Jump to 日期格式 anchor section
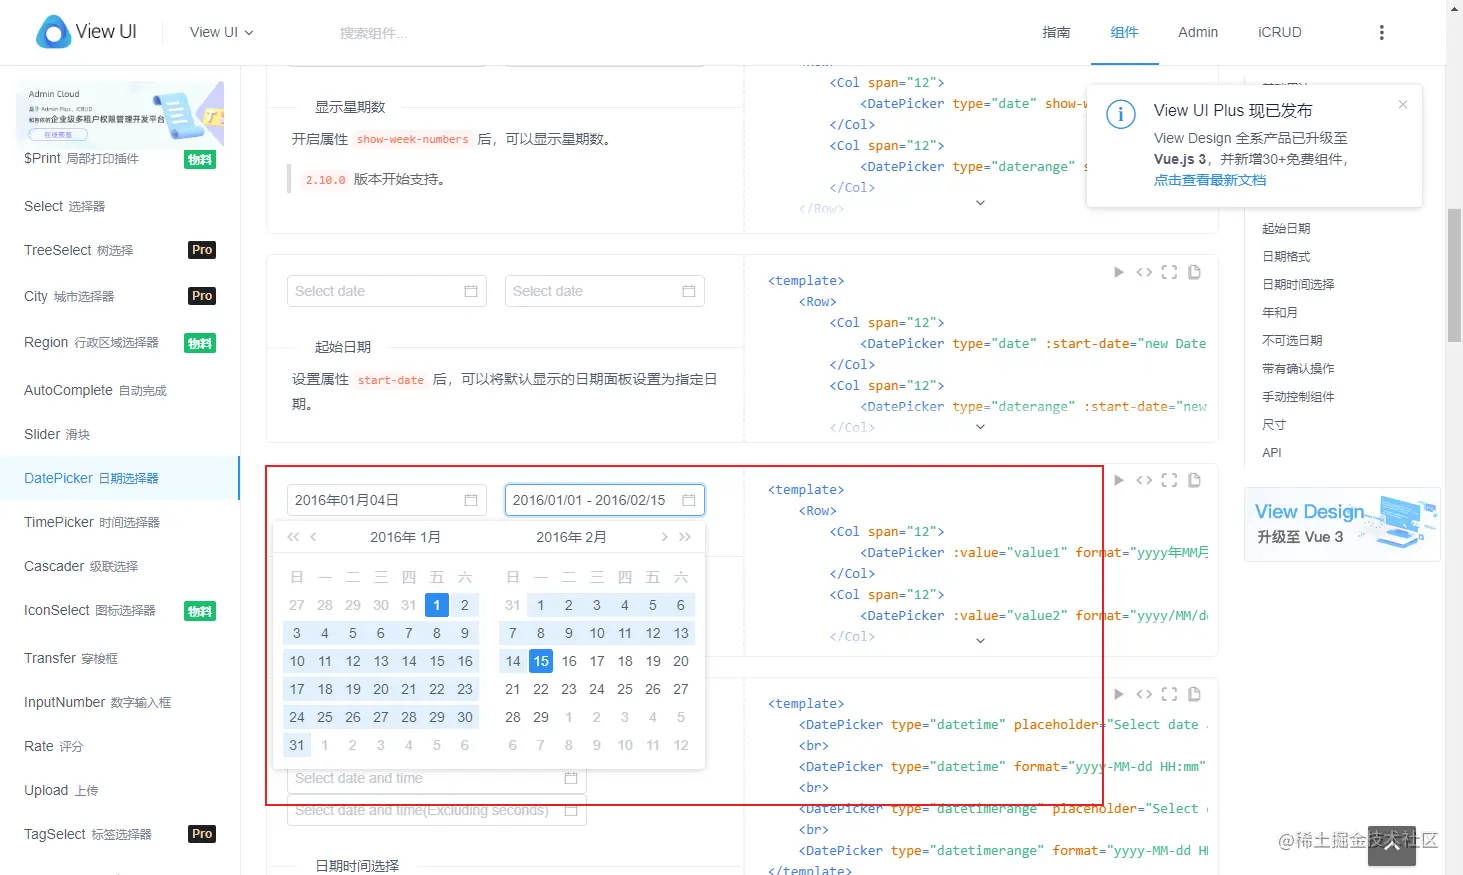This screenshot has width=1463, height=875. pos(1286,256)
